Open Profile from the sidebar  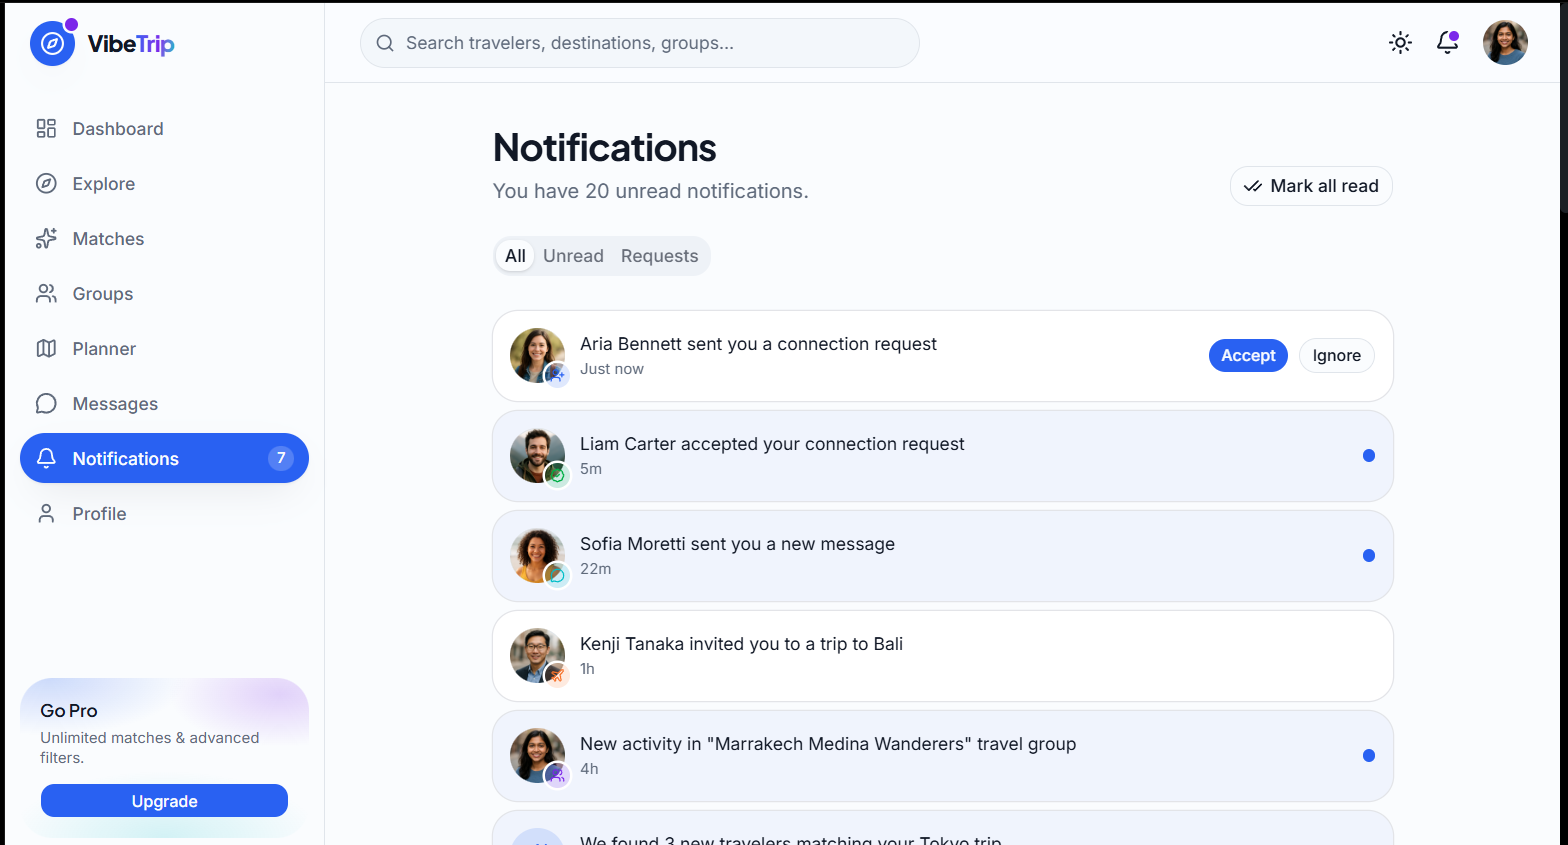(164, 514)
